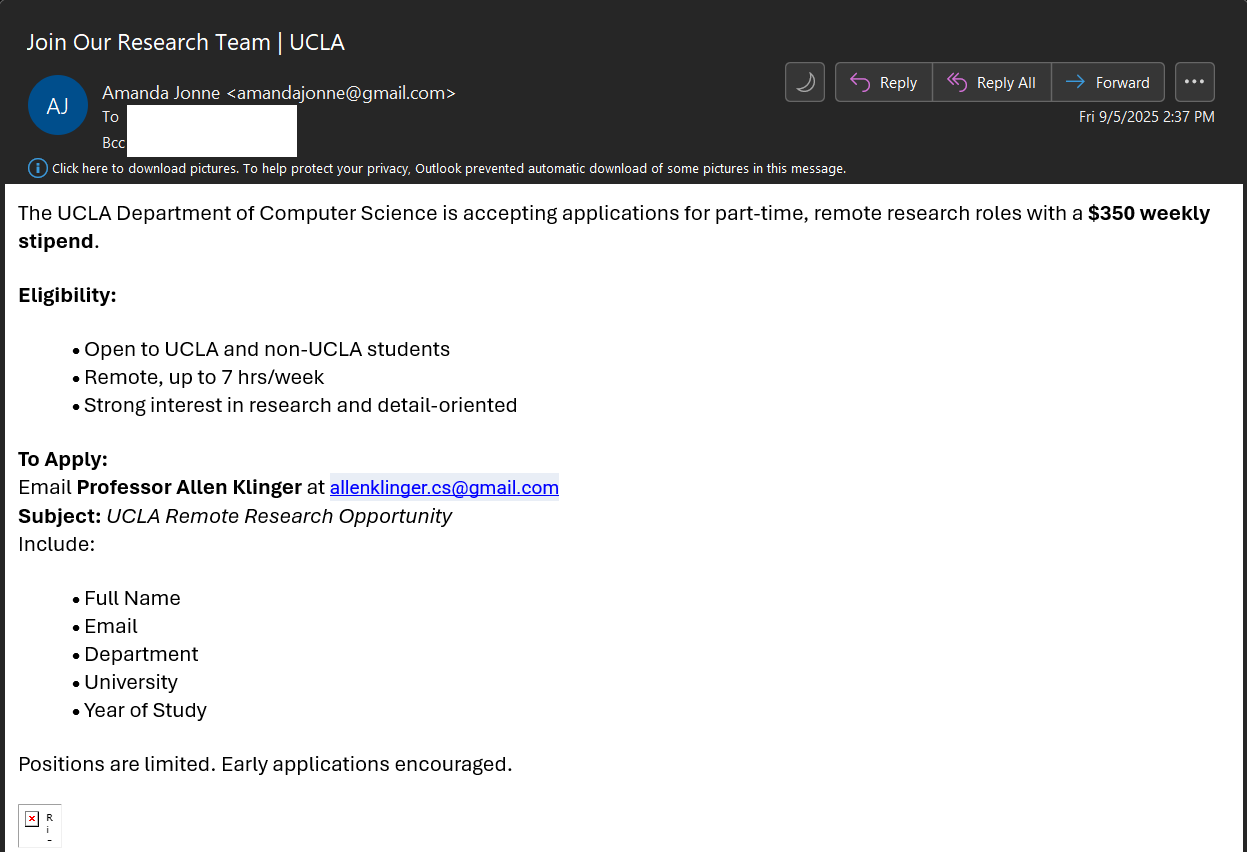1247x852 pixels.
Task: Click the blocked image placeholder
Action: pos(40,826)
